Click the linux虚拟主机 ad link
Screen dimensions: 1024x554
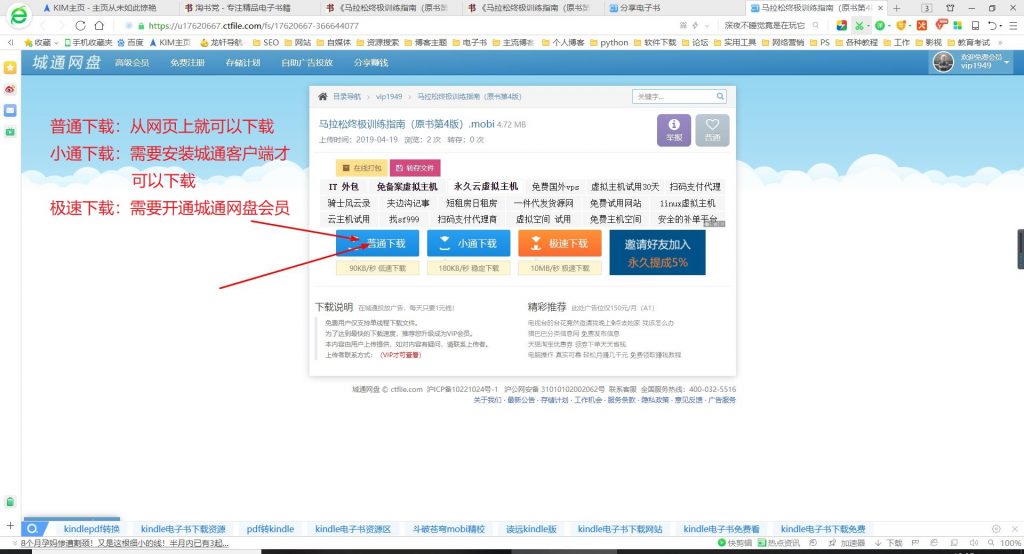[687, 203]
